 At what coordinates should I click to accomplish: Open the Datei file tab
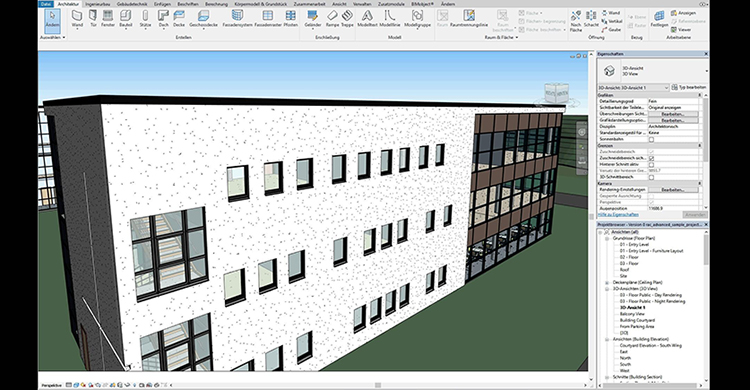tap(45, 4)
